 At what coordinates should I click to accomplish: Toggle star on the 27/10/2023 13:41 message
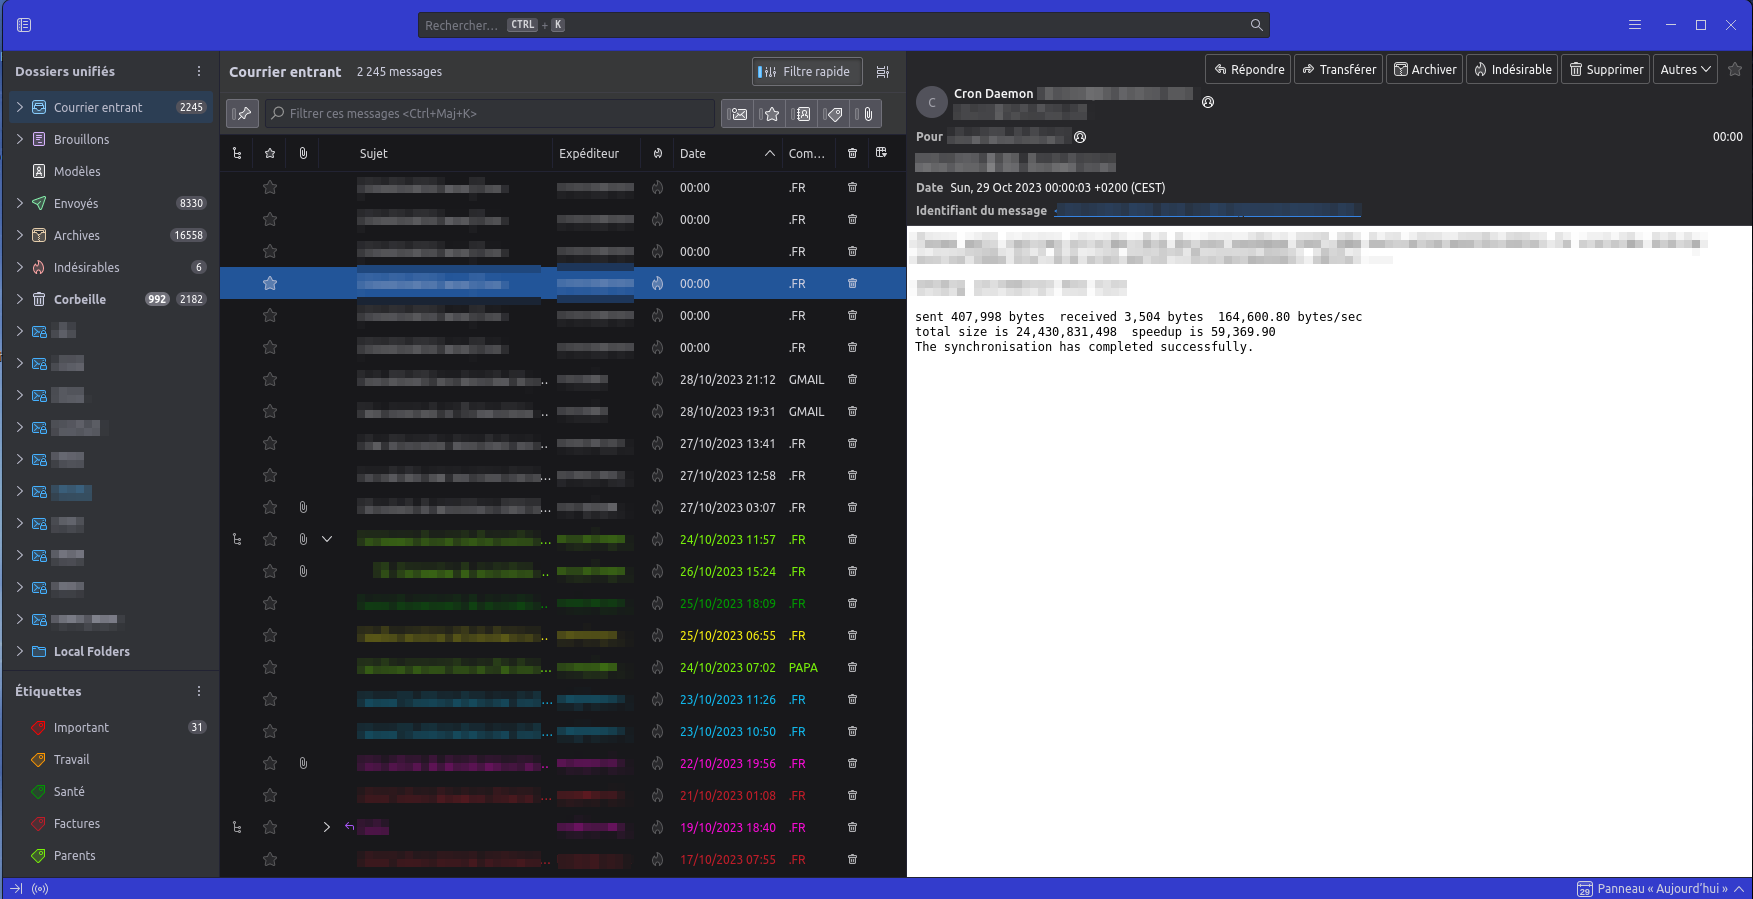coord(270,444)
